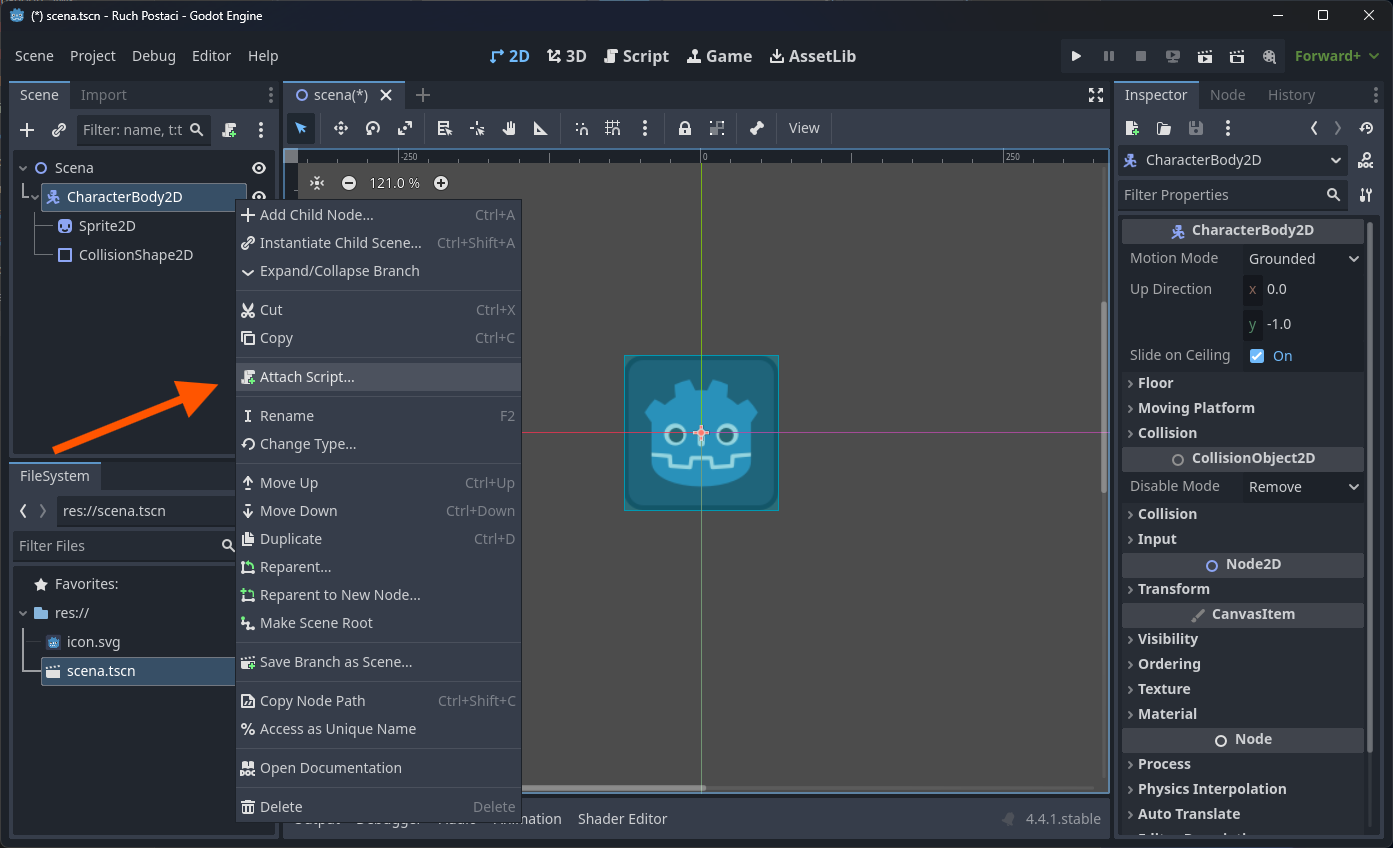Click the Movie Maker mode icon
1393x848 pixels.
pos(1269,56)
